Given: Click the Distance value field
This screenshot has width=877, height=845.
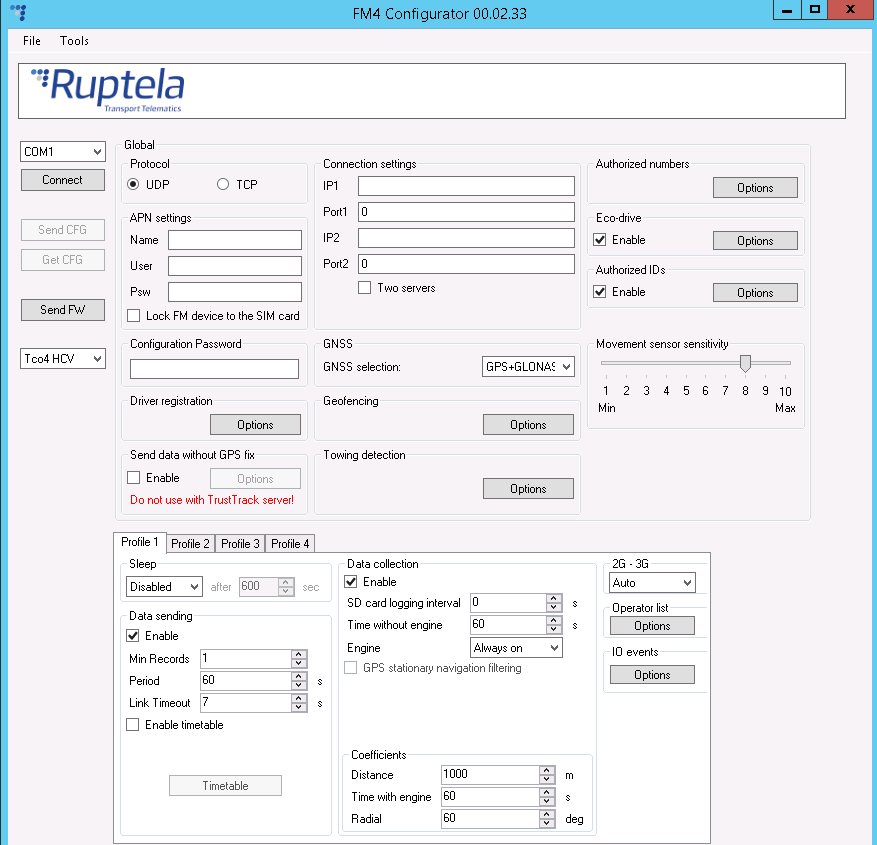Looking at the screenshot, I should [x=491, y=775].
